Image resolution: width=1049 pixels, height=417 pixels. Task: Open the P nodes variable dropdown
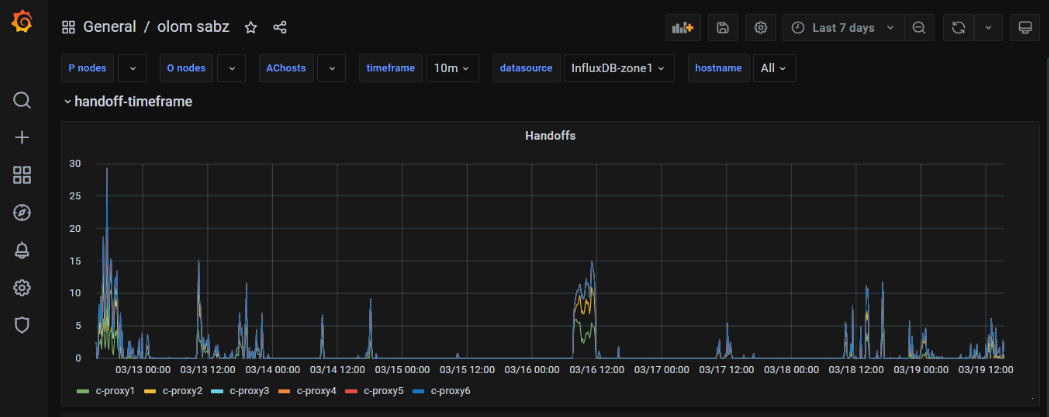(x=132, y=68)
